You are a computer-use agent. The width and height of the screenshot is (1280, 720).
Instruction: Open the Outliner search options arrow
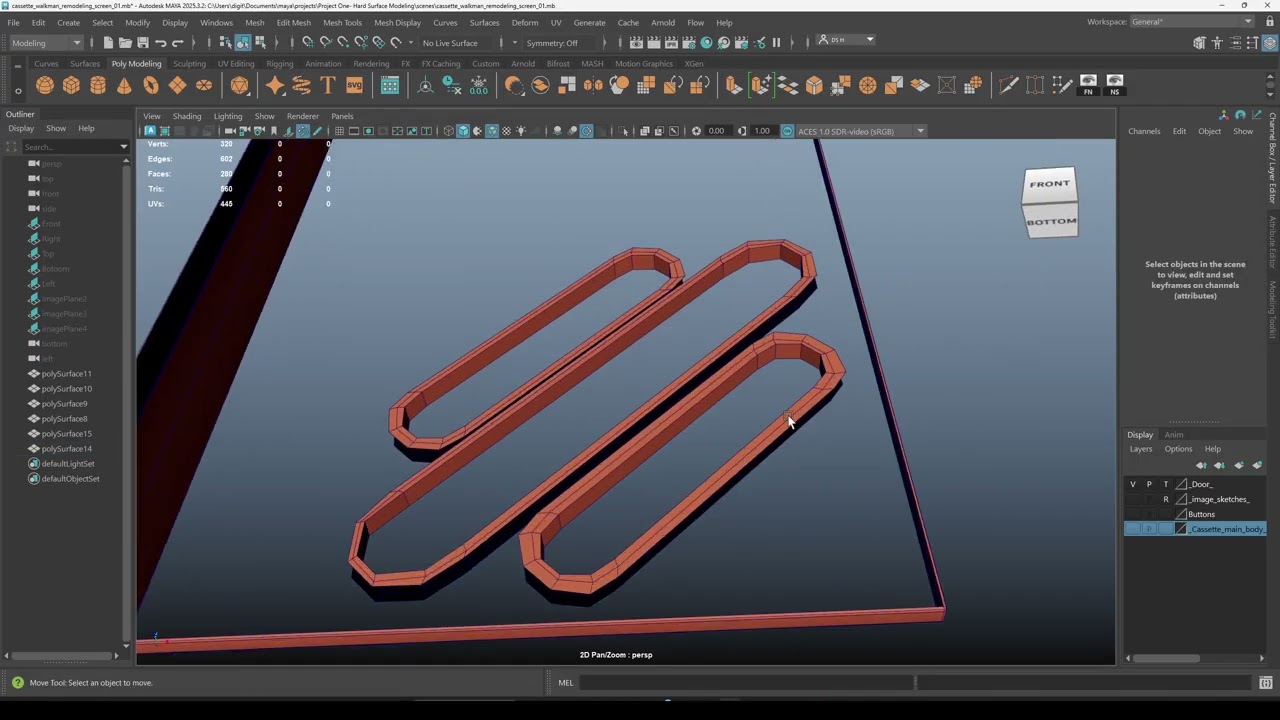coord(124,147)
